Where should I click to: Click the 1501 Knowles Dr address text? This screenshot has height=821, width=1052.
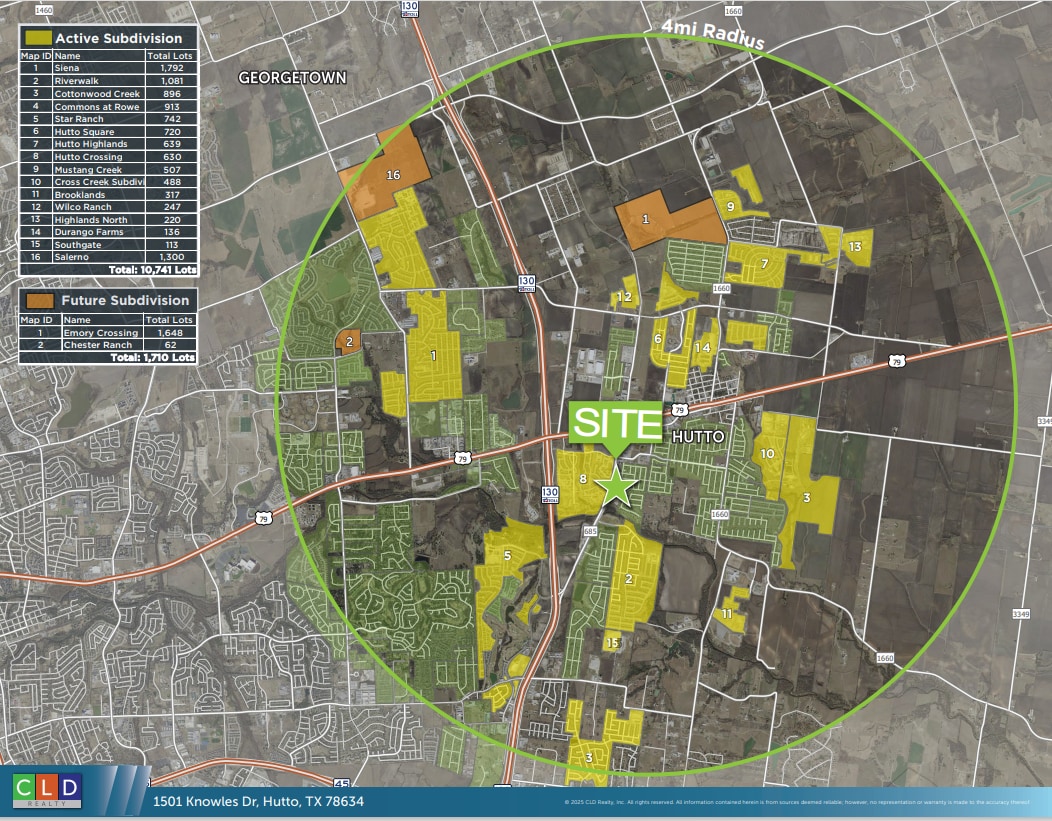pos(258,801)
